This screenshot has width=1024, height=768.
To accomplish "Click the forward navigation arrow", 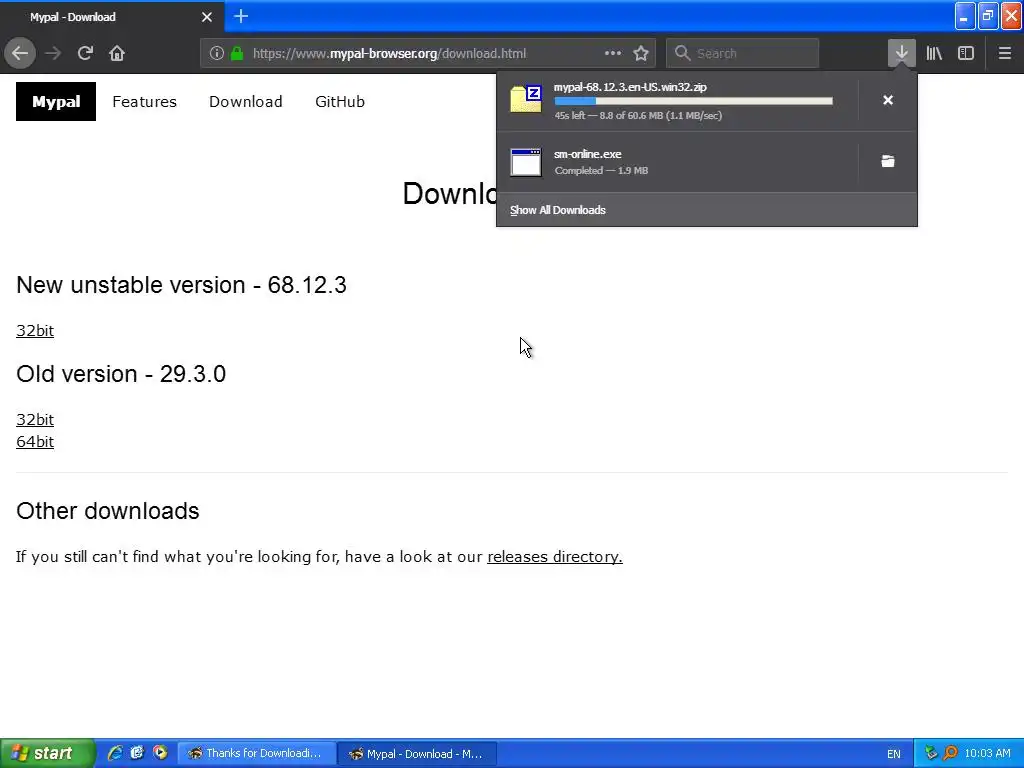I will click(x=53, y=54).
